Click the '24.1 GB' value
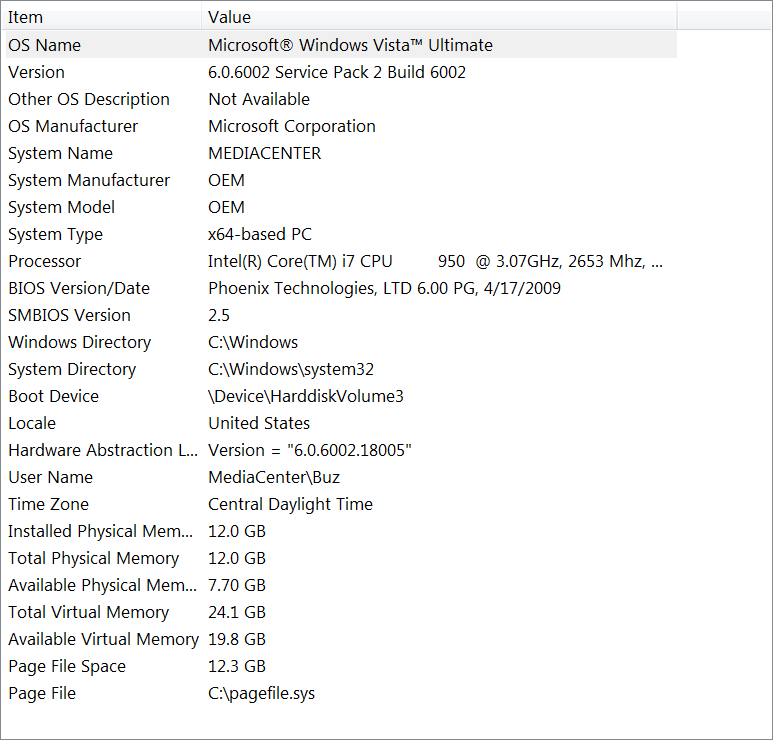 (237, 612)
